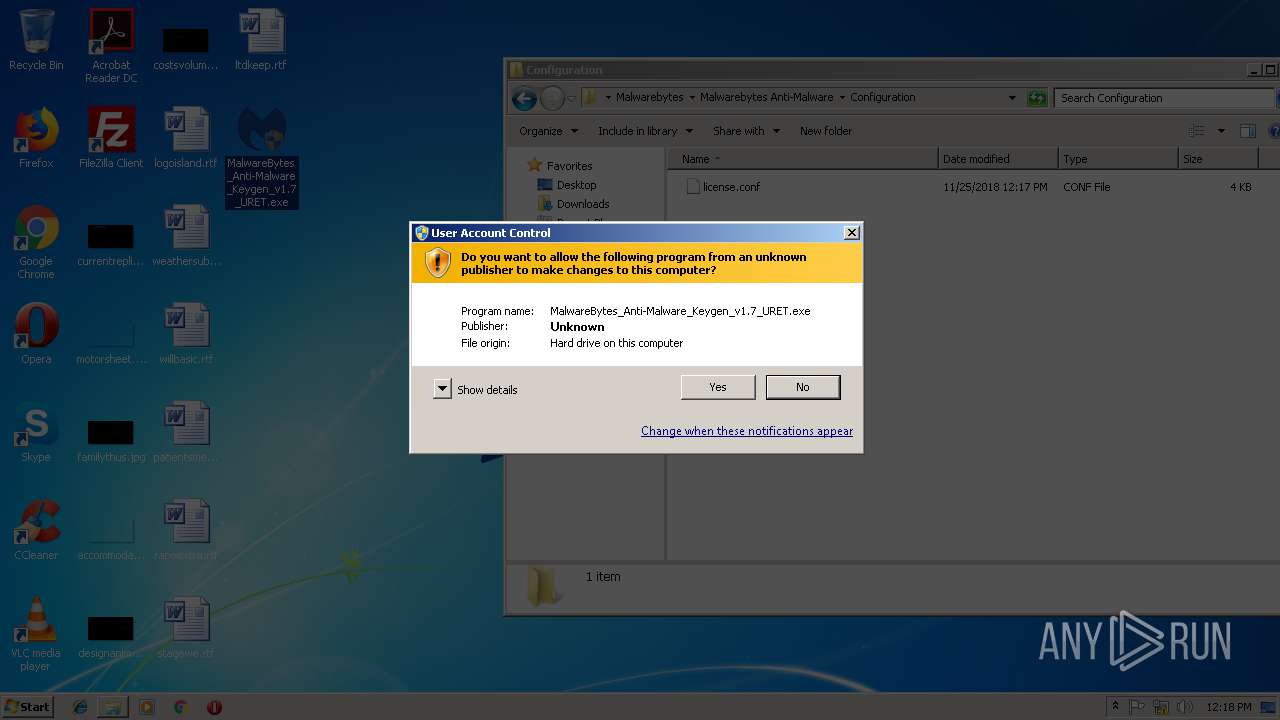The width and height of the screenshot is (1280, 720).
Task: Open CCleaner desktop shortcut
Action: tap(36, 530)
